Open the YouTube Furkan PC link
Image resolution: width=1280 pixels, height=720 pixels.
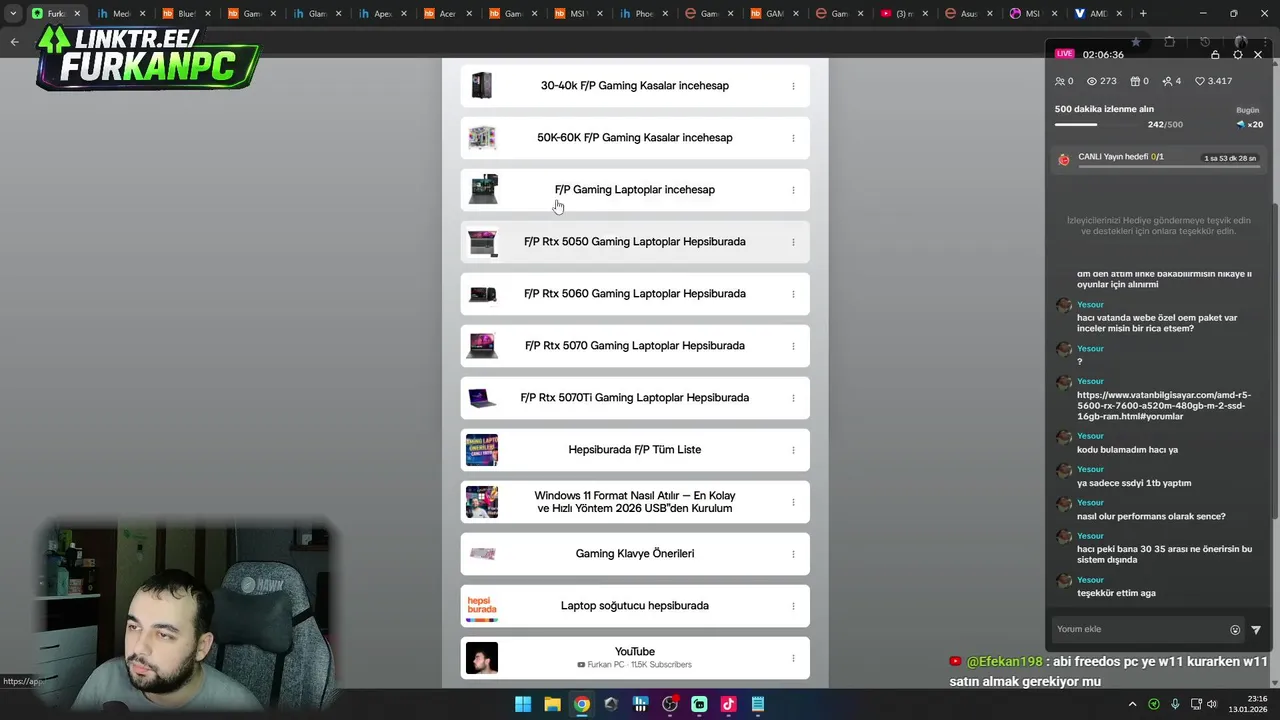click(634, 658)
